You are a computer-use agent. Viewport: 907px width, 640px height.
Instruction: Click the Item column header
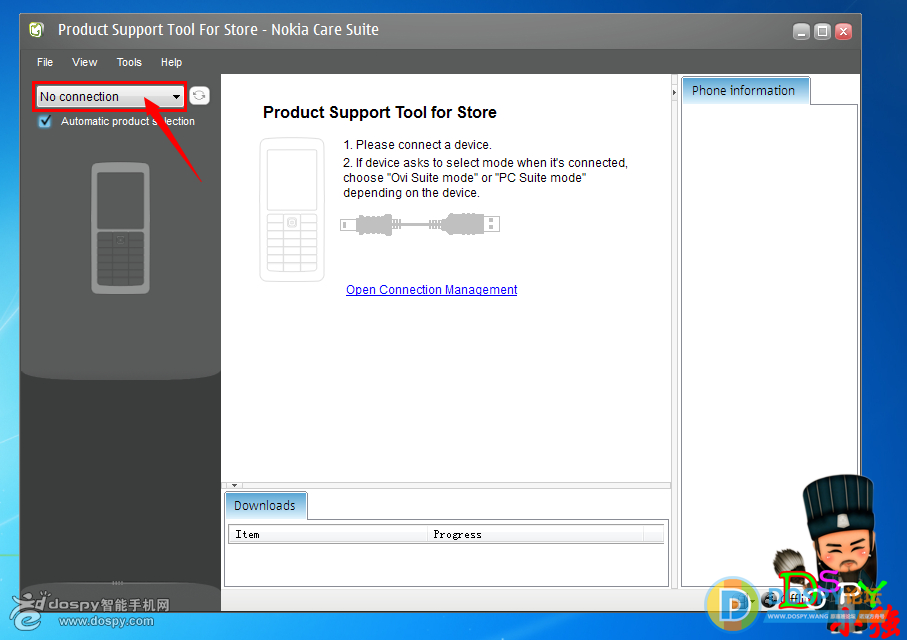click(x=328, y=534)
